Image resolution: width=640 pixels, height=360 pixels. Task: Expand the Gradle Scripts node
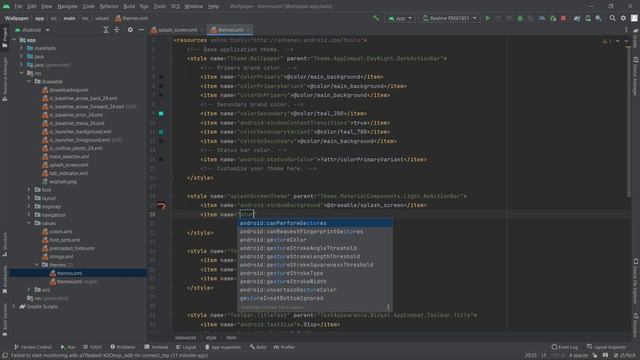14,307
